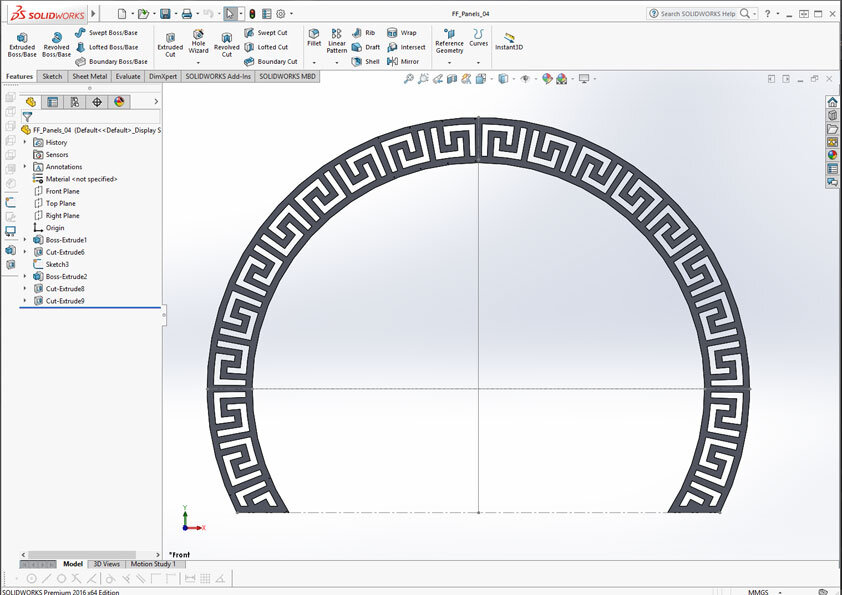Open the Curves tool

coord(478,38)
